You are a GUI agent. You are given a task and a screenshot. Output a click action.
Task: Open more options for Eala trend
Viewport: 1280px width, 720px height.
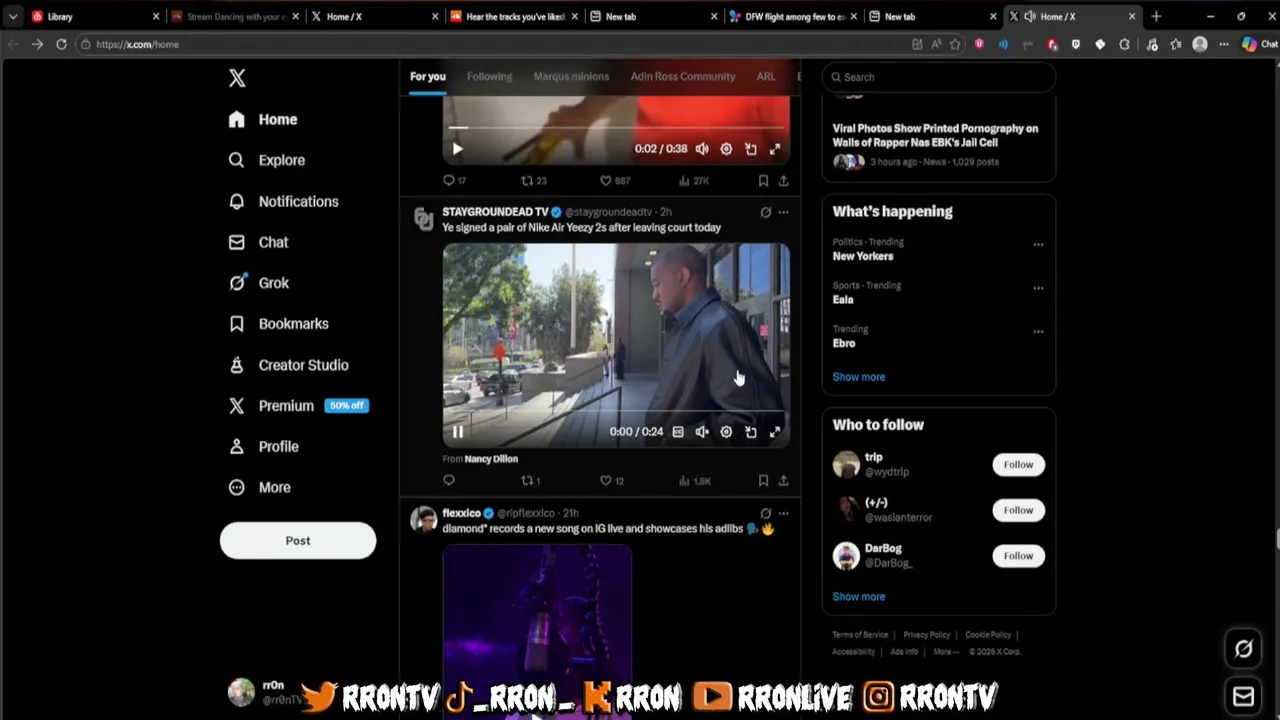(x=1038, y=288)
